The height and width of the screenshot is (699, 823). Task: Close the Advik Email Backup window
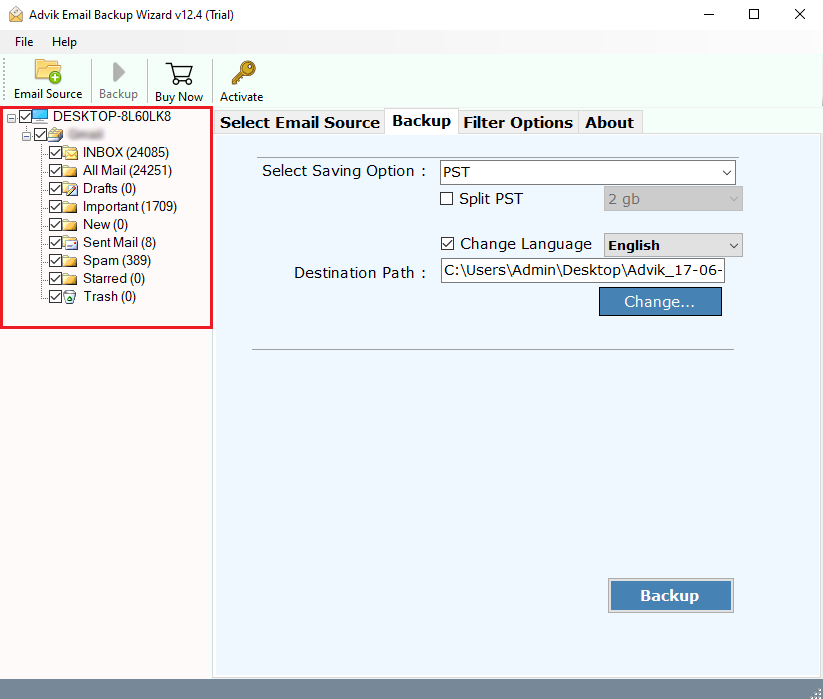(799, 14)
